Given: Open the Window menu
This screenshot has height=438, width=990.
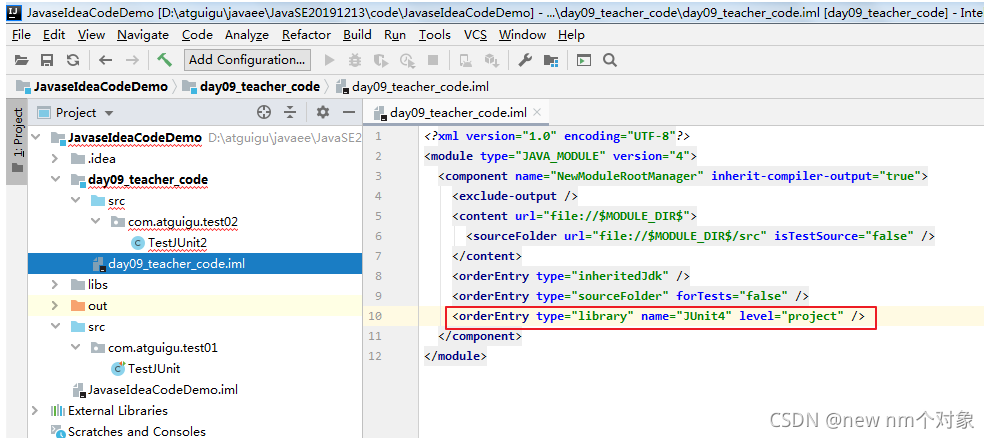Looking at the screenshot, I should click(x=522, y=35).
